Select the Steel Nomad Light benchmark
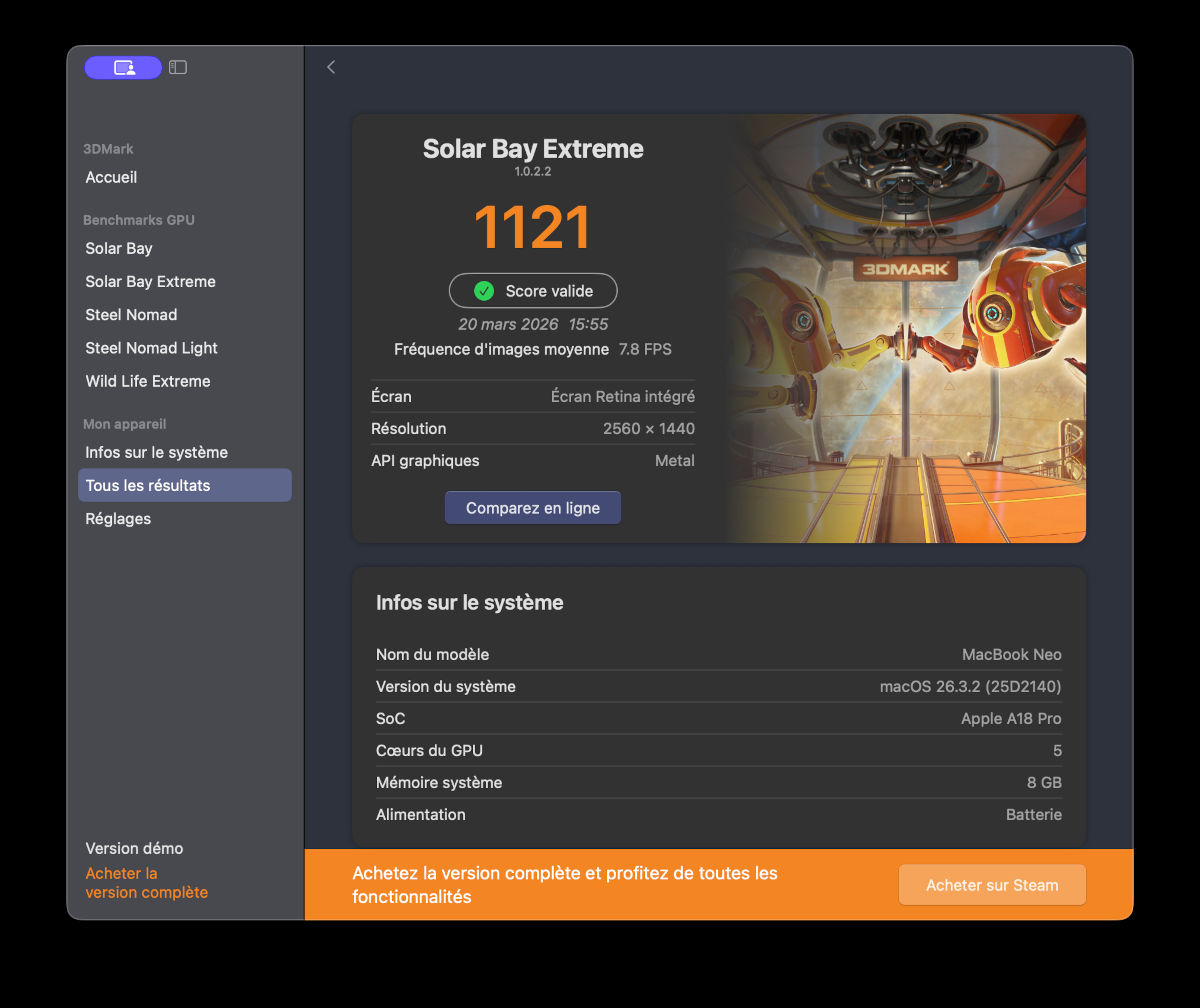Image resolution: width=1200 pixels, height=1008 pixels. 151,348
